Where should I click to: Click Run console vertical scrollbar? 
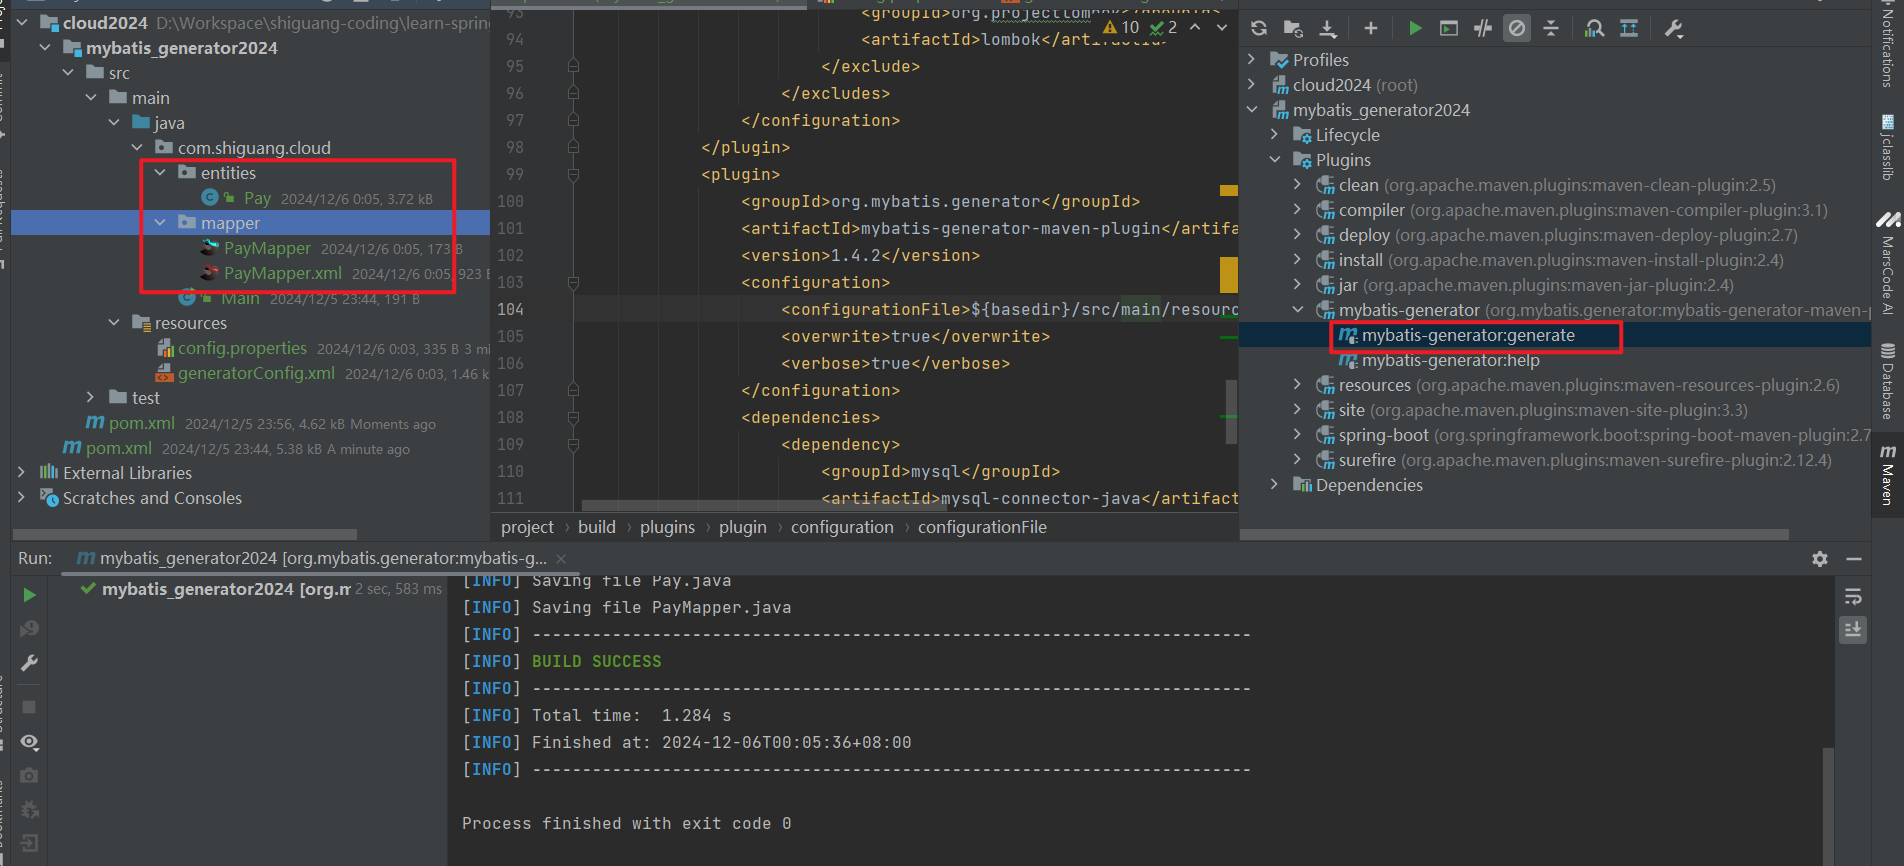1828,806
